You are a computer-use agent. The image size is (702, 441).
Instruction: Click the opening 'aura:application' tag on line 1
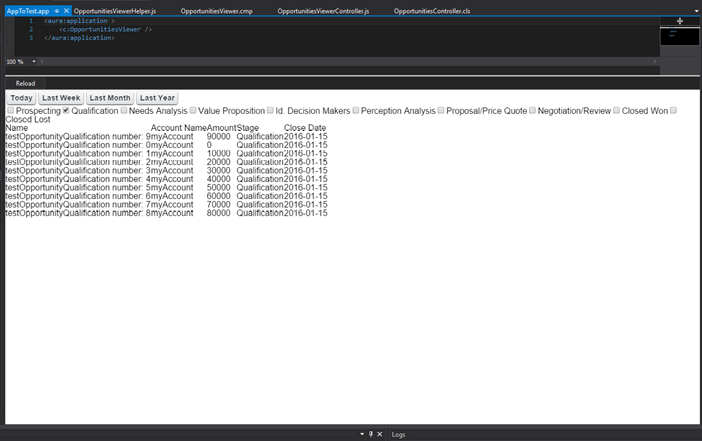coord(79,21)
